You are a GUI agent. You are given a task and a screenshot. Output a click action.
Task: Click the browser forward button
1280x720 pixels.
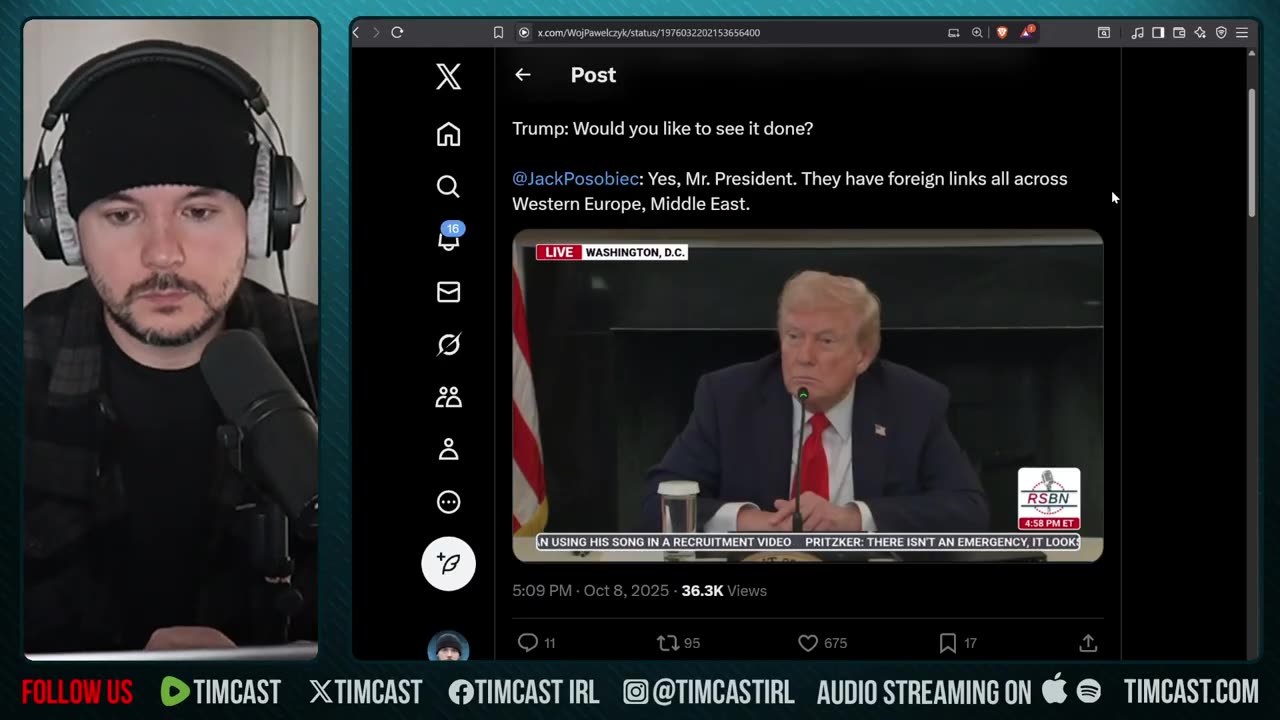pyautogui.click(x=376, y=33)
